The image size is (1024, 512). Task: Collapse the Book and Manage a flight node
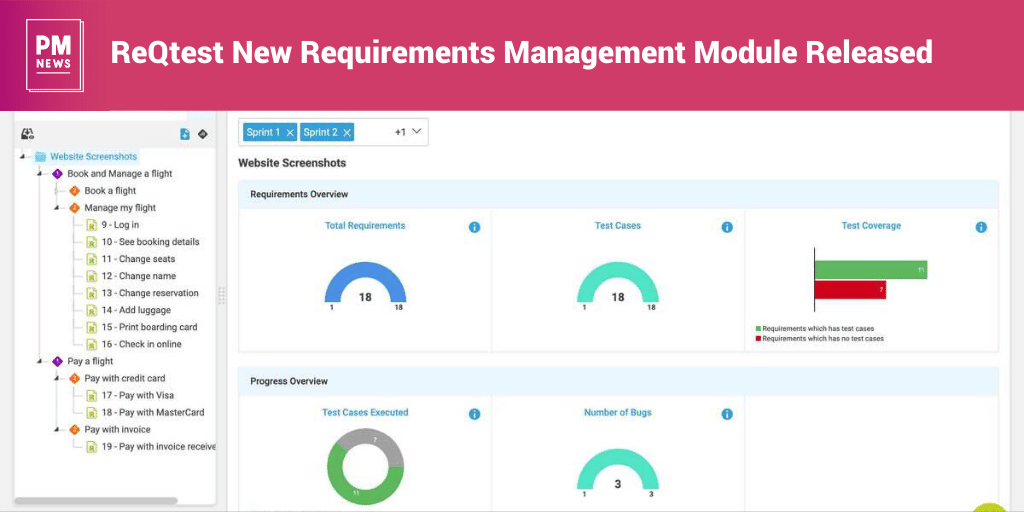click(x=40, y=174)
